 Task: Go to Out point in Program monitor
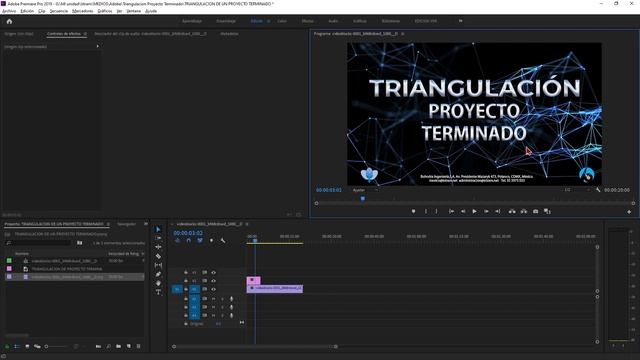point(498,211)
